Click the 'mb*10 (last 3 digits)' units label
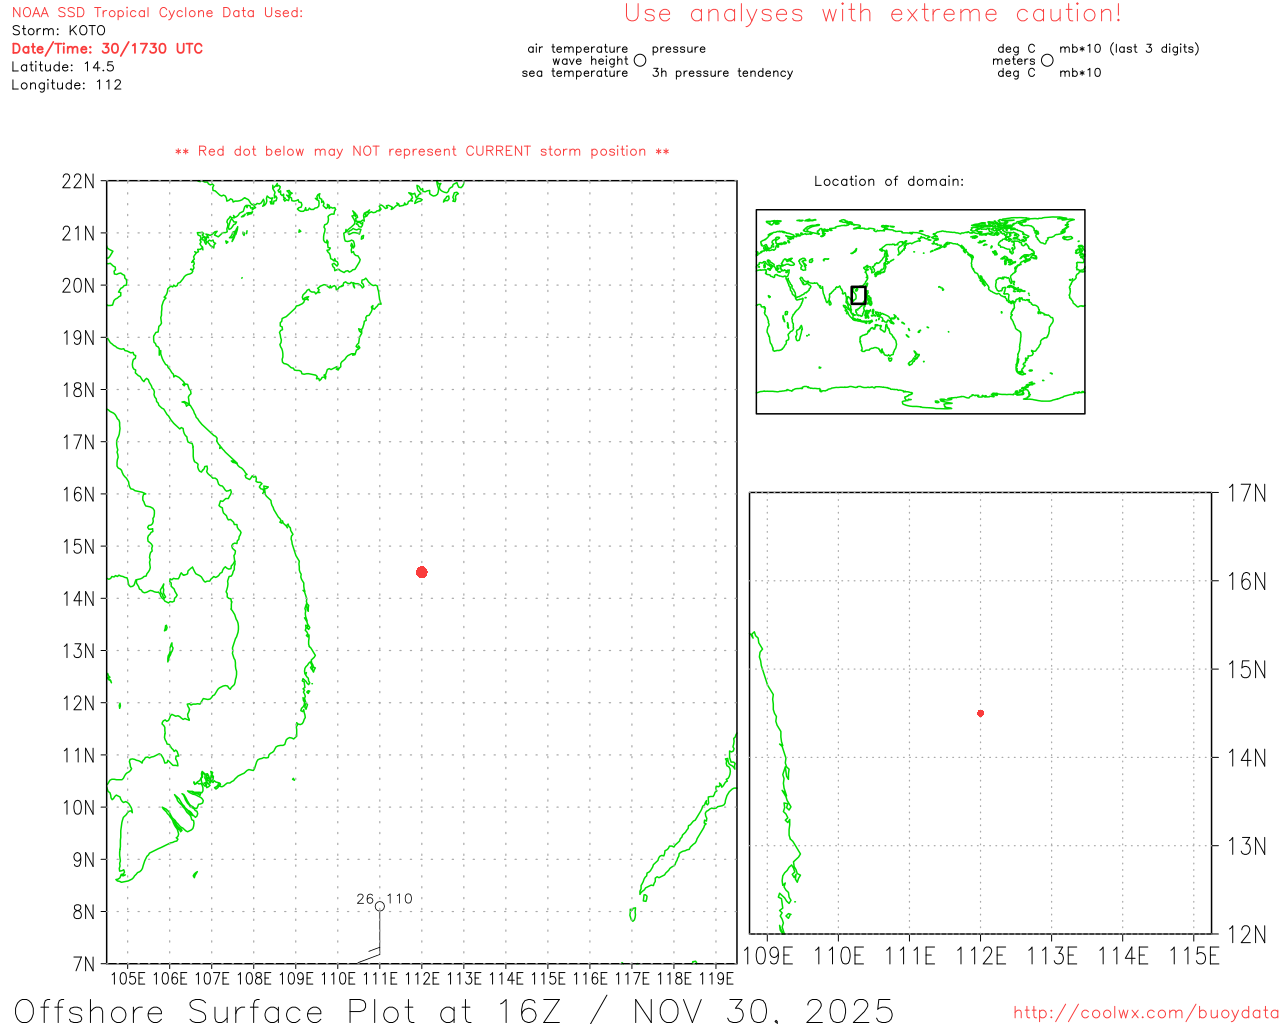 pyautogui.click(x=1129, y=49)
